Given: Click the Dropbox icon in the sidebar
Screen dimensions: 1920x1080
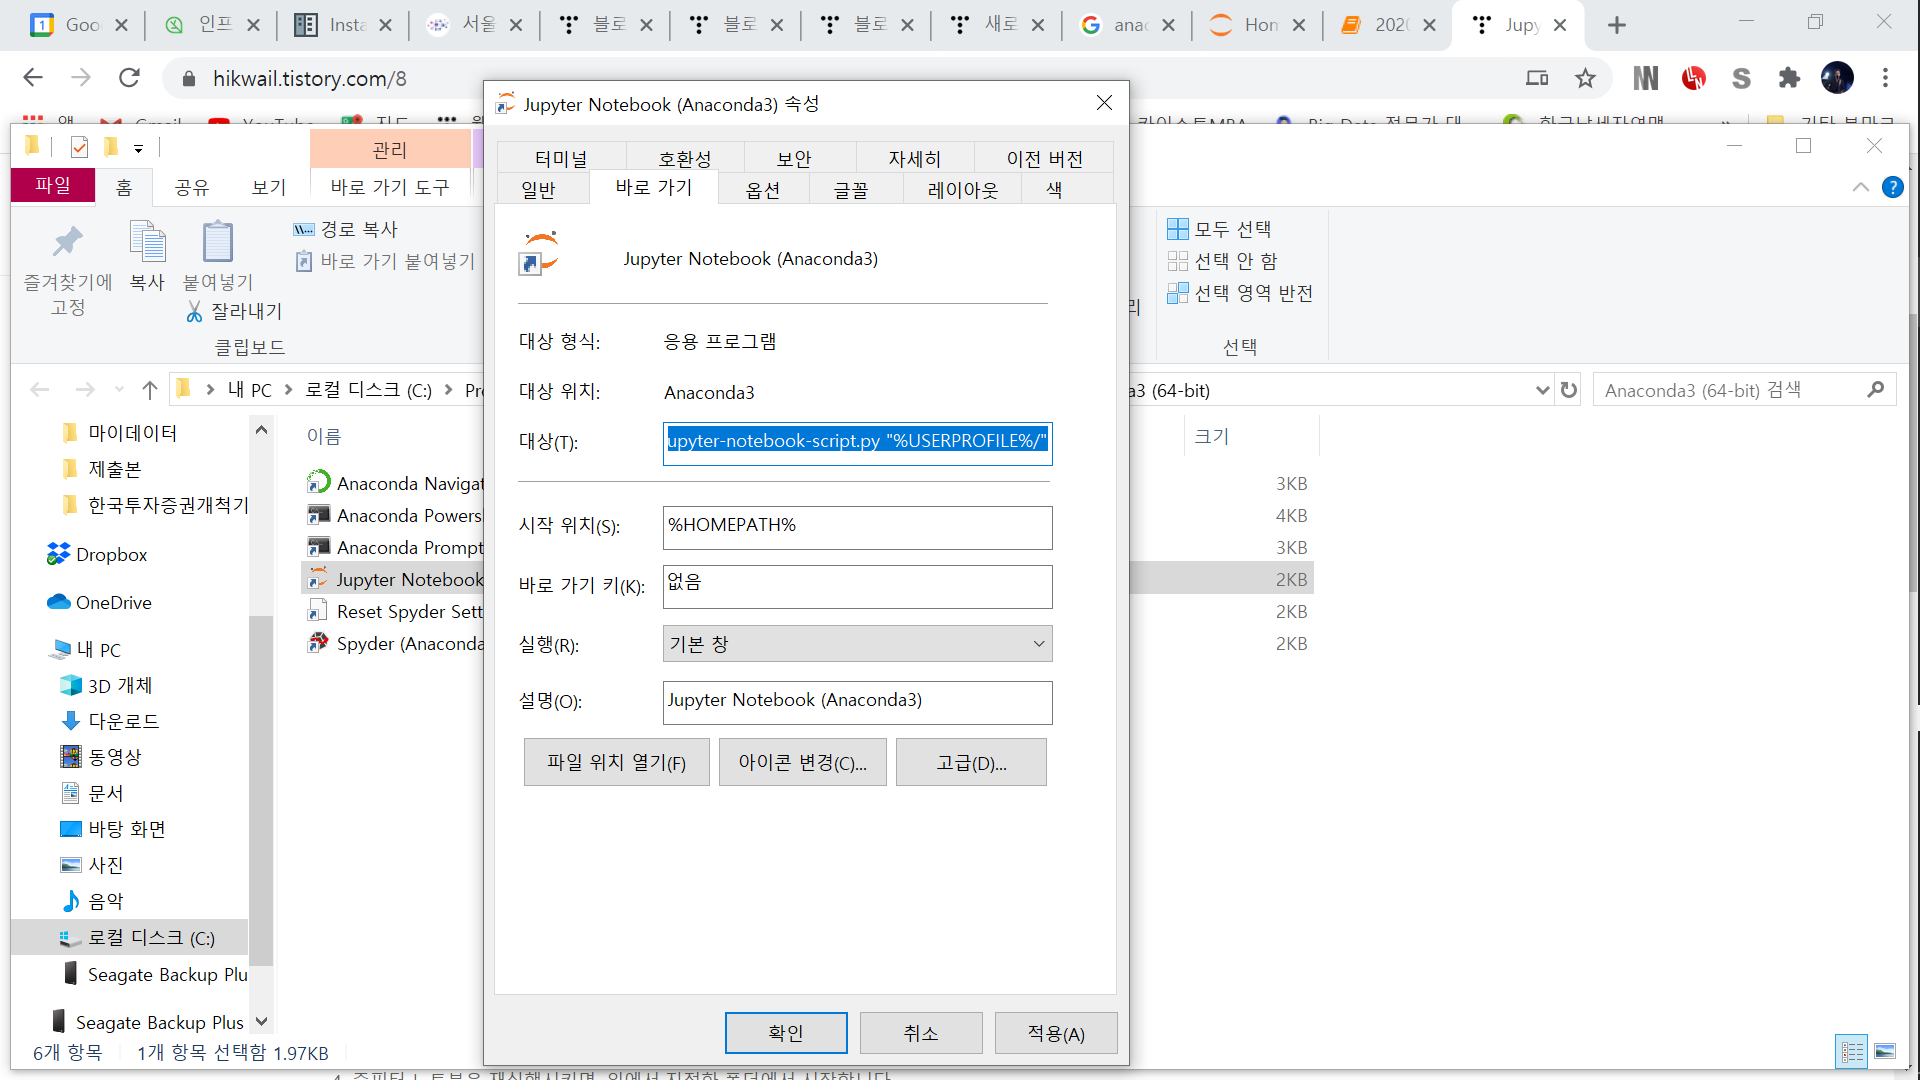Looking at the screenshot, I should pyautogui.click(x=58, y=555).
